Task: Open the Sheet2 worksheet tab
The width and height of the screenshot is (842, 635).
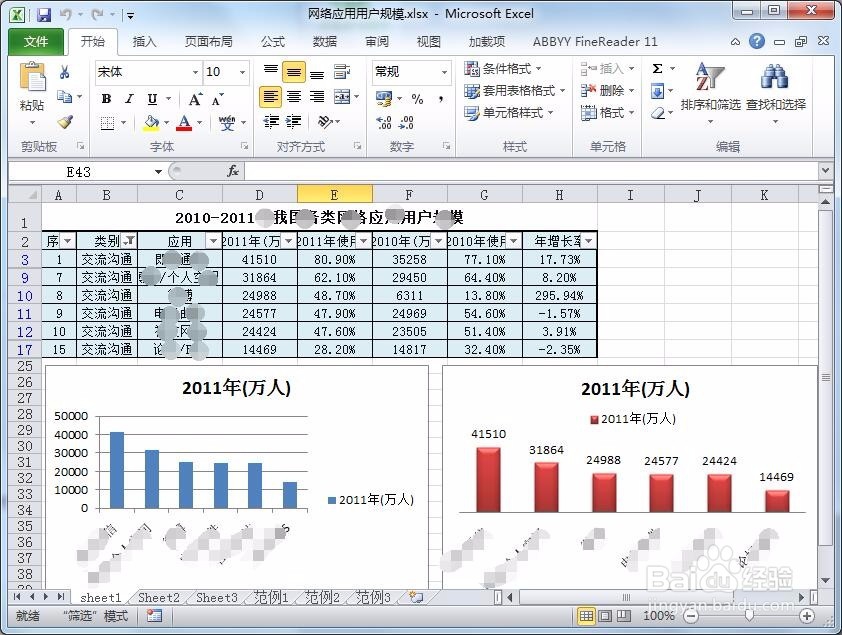Action: [x=159, y=597]
